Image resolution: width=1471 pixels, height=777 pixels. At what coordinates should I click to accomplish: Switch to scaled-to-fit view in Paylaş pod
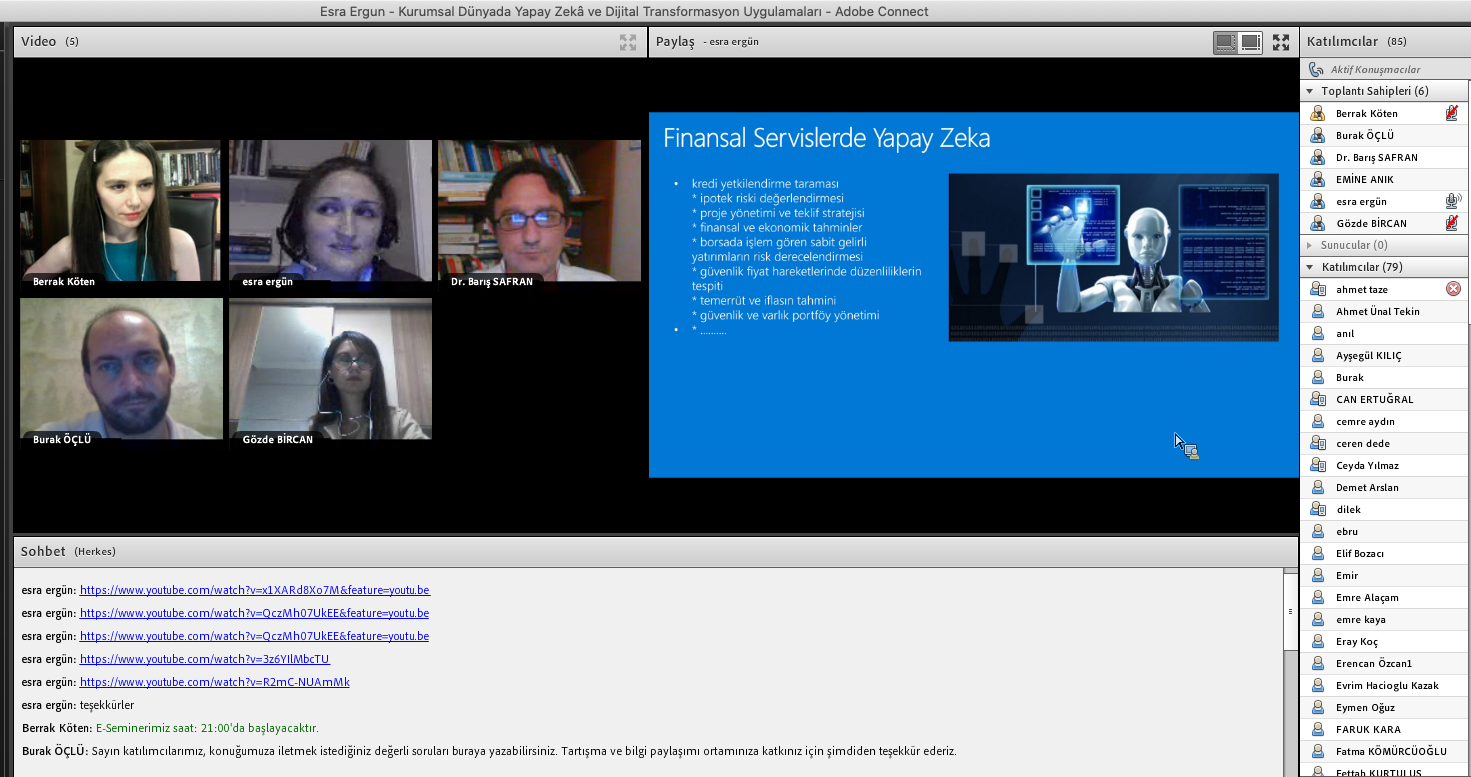[x=1225, y=42]
